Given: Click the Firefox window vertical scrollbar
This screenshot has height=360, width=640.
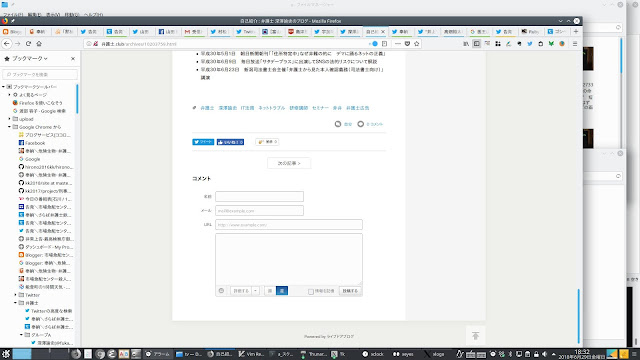Looking at the screenshot, I should [579, 316].
